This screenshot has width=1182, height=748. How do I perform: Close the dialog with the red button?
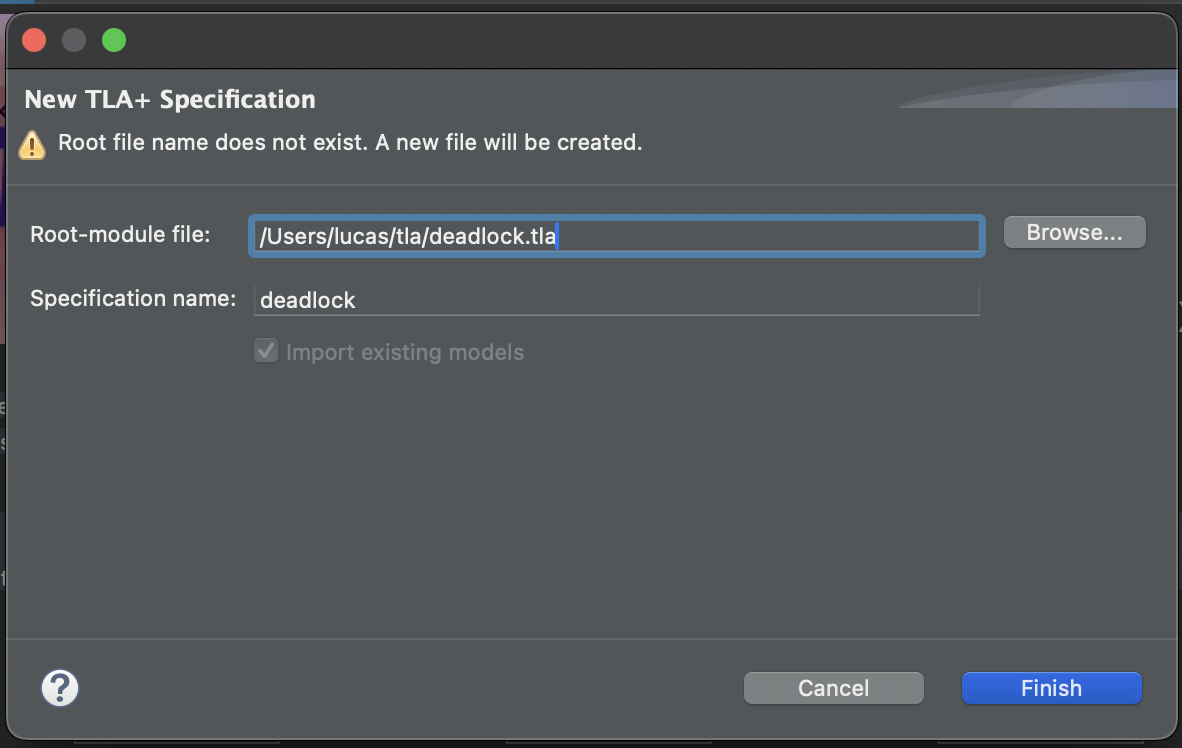[x=34, y=40]
